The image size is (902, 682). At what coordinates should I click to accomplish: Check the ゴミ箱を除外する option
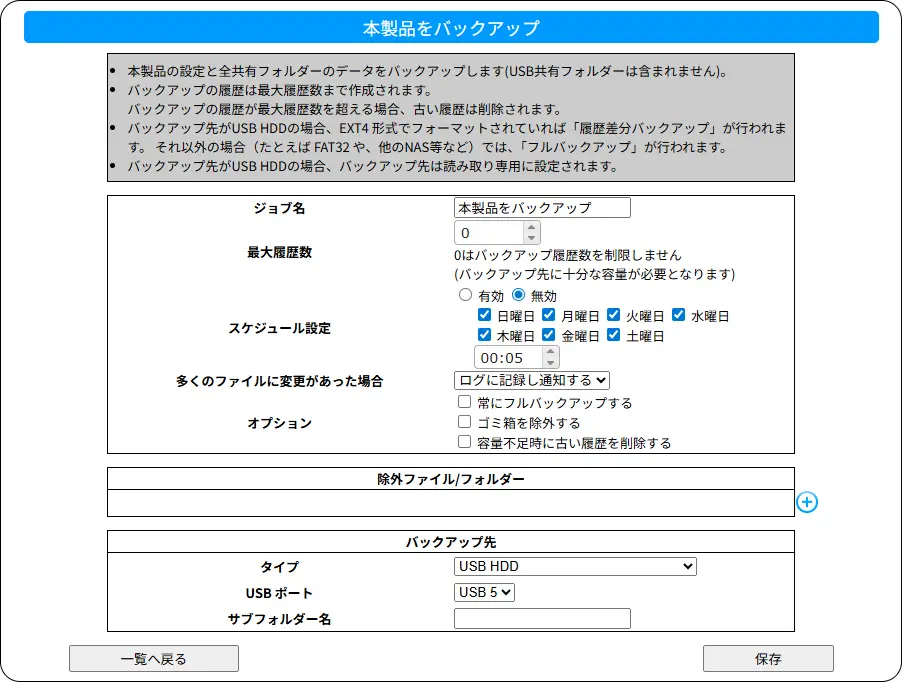[x=465, y=422]
